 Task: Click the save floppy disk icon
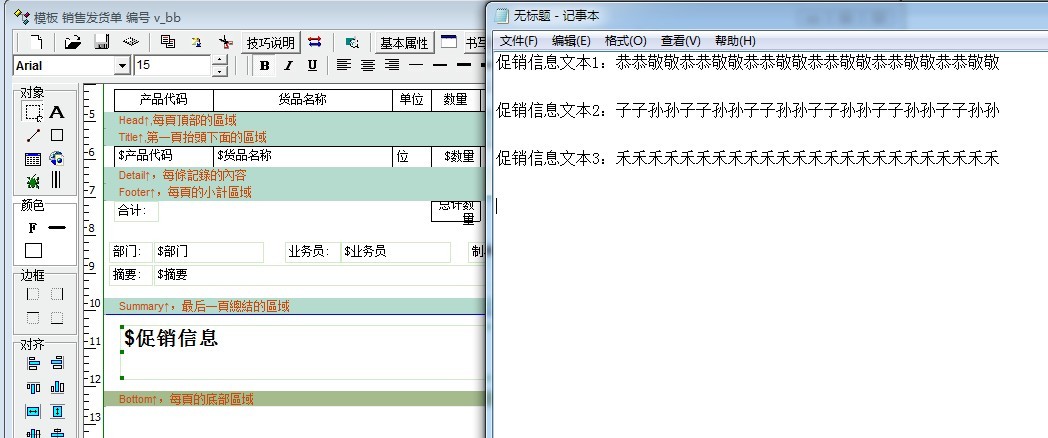coord(100,42)
